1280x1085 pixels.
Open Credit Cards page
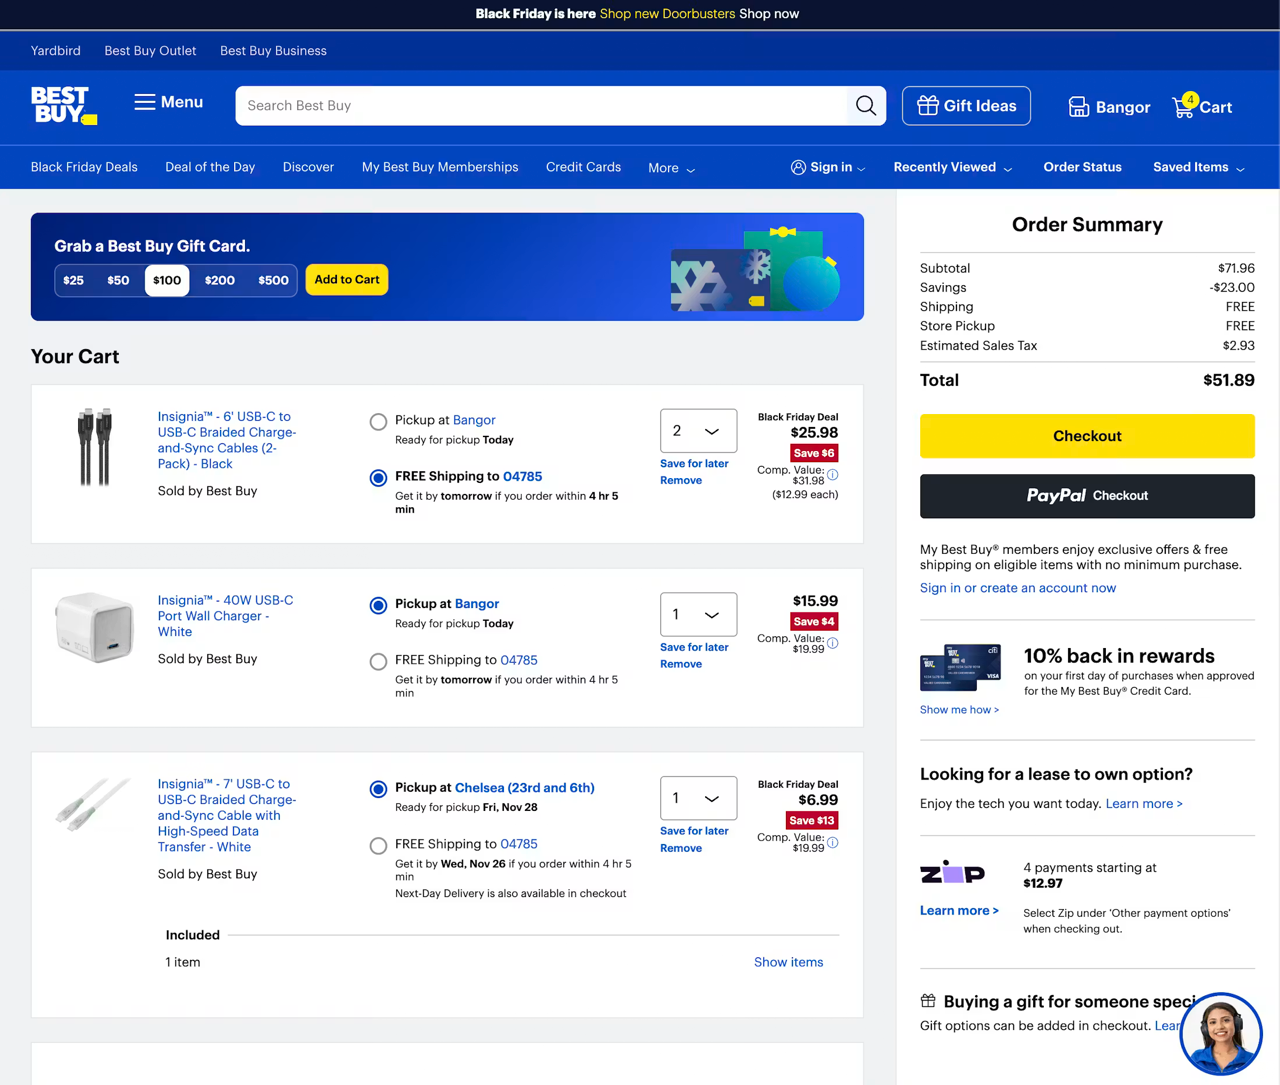583,167
